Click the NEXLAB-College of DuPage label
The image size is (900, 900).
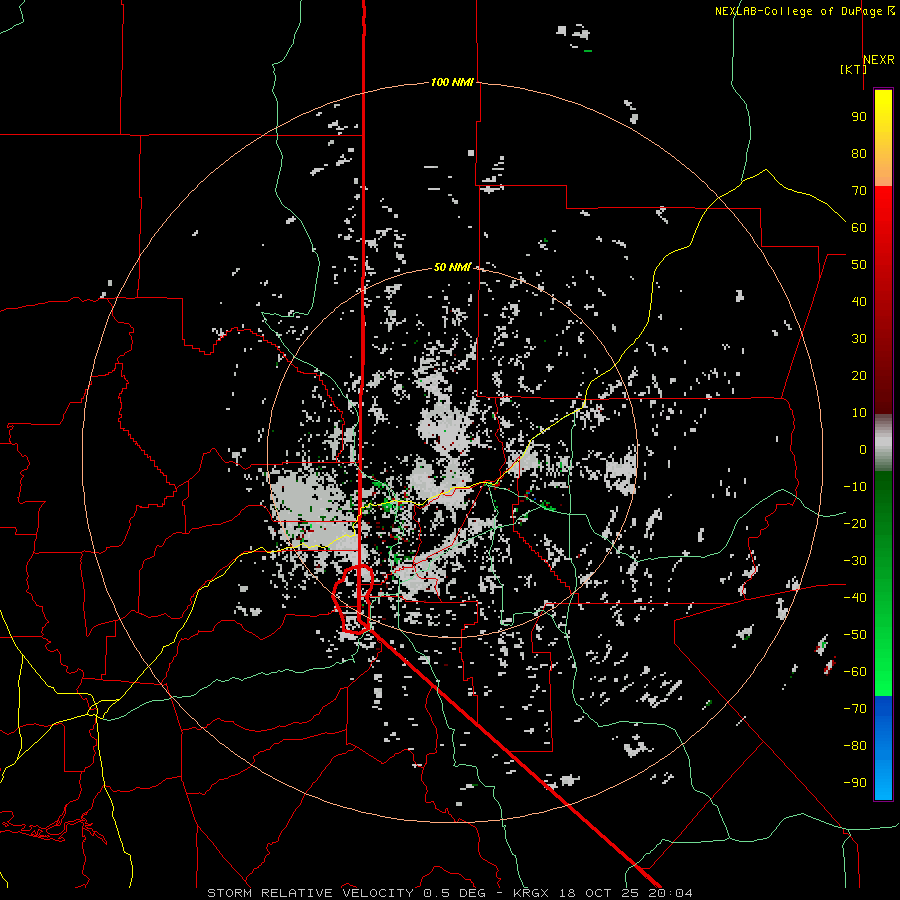pyautogui.click(x=801, y=11)
